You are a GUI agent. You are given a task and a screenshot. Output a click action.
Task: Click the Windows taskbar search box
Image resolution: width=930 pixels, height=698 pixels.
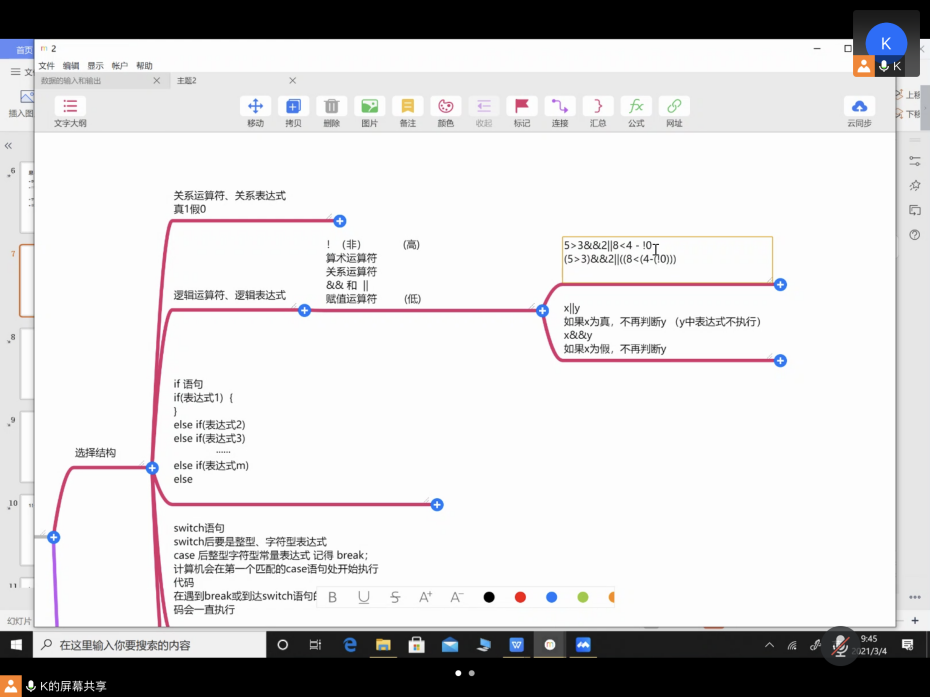pyautogui.click(x=150, y=645)
